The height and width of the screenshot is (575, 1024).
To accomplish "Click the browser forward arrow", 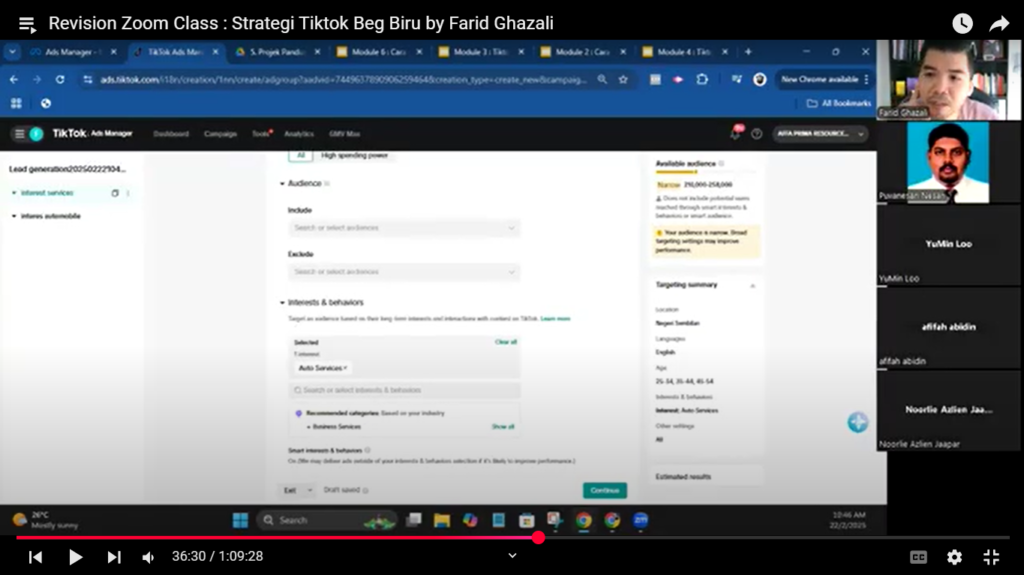I will click(x=37, y=80).
